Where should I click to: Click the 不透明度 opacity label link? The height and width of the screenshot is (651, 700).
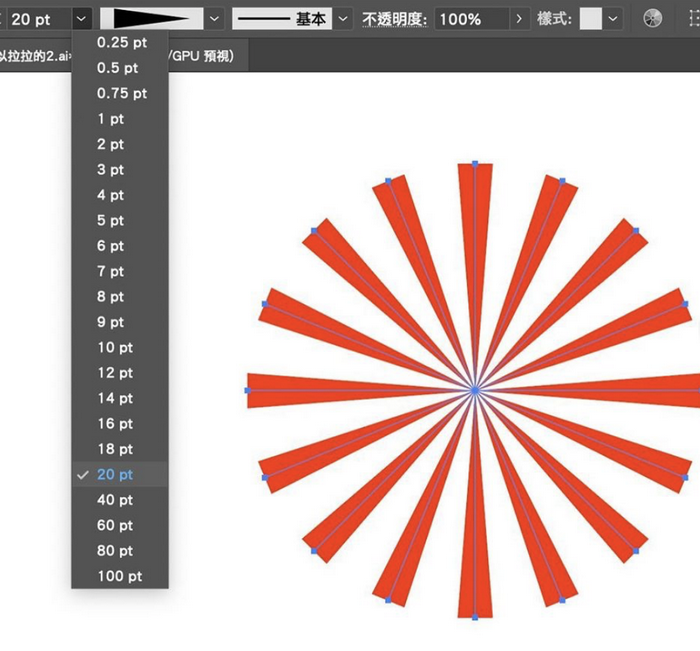pos(395,19)
